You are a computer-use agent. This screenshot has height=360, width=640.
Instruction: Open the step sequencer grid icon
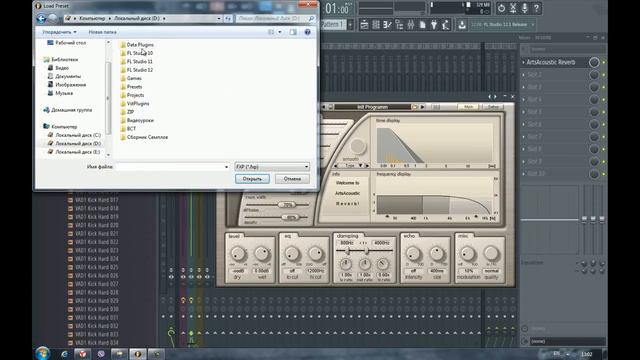pos(376,25)
